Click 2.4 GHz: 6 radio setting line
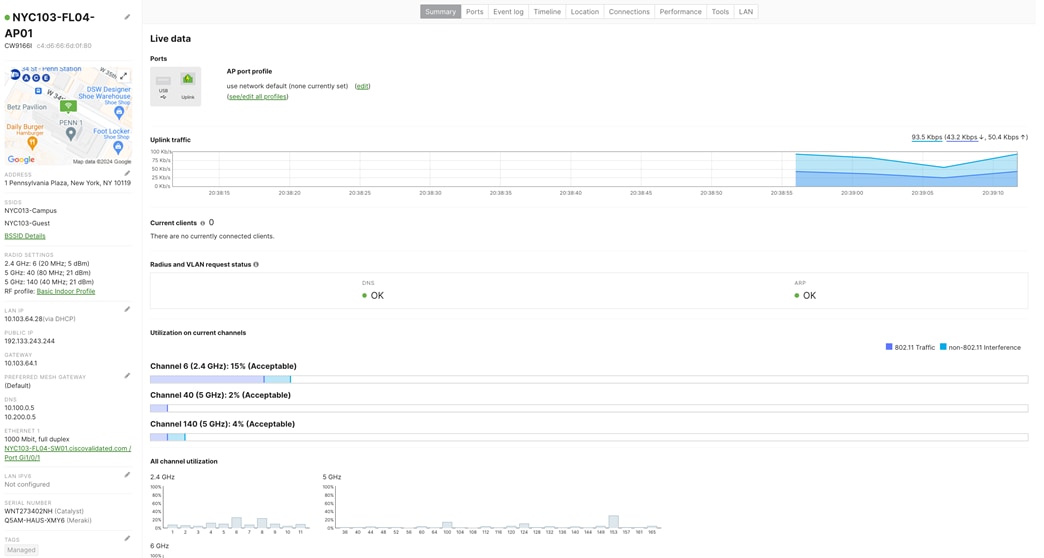Screen dimensions: 1044x558 pos(47,264)
